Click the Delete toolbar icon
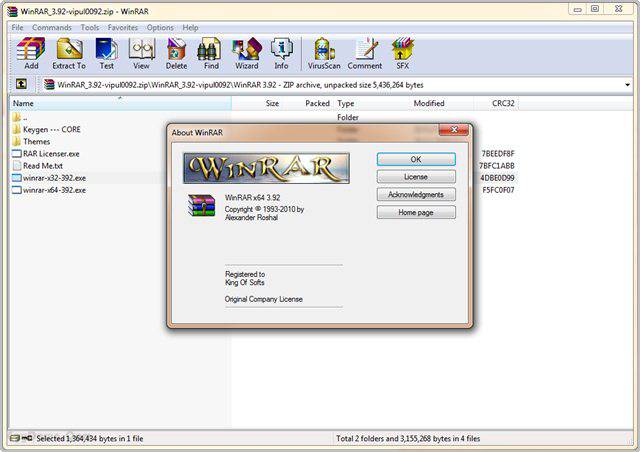This screenshot has height=452, width=640. point(176,53)
